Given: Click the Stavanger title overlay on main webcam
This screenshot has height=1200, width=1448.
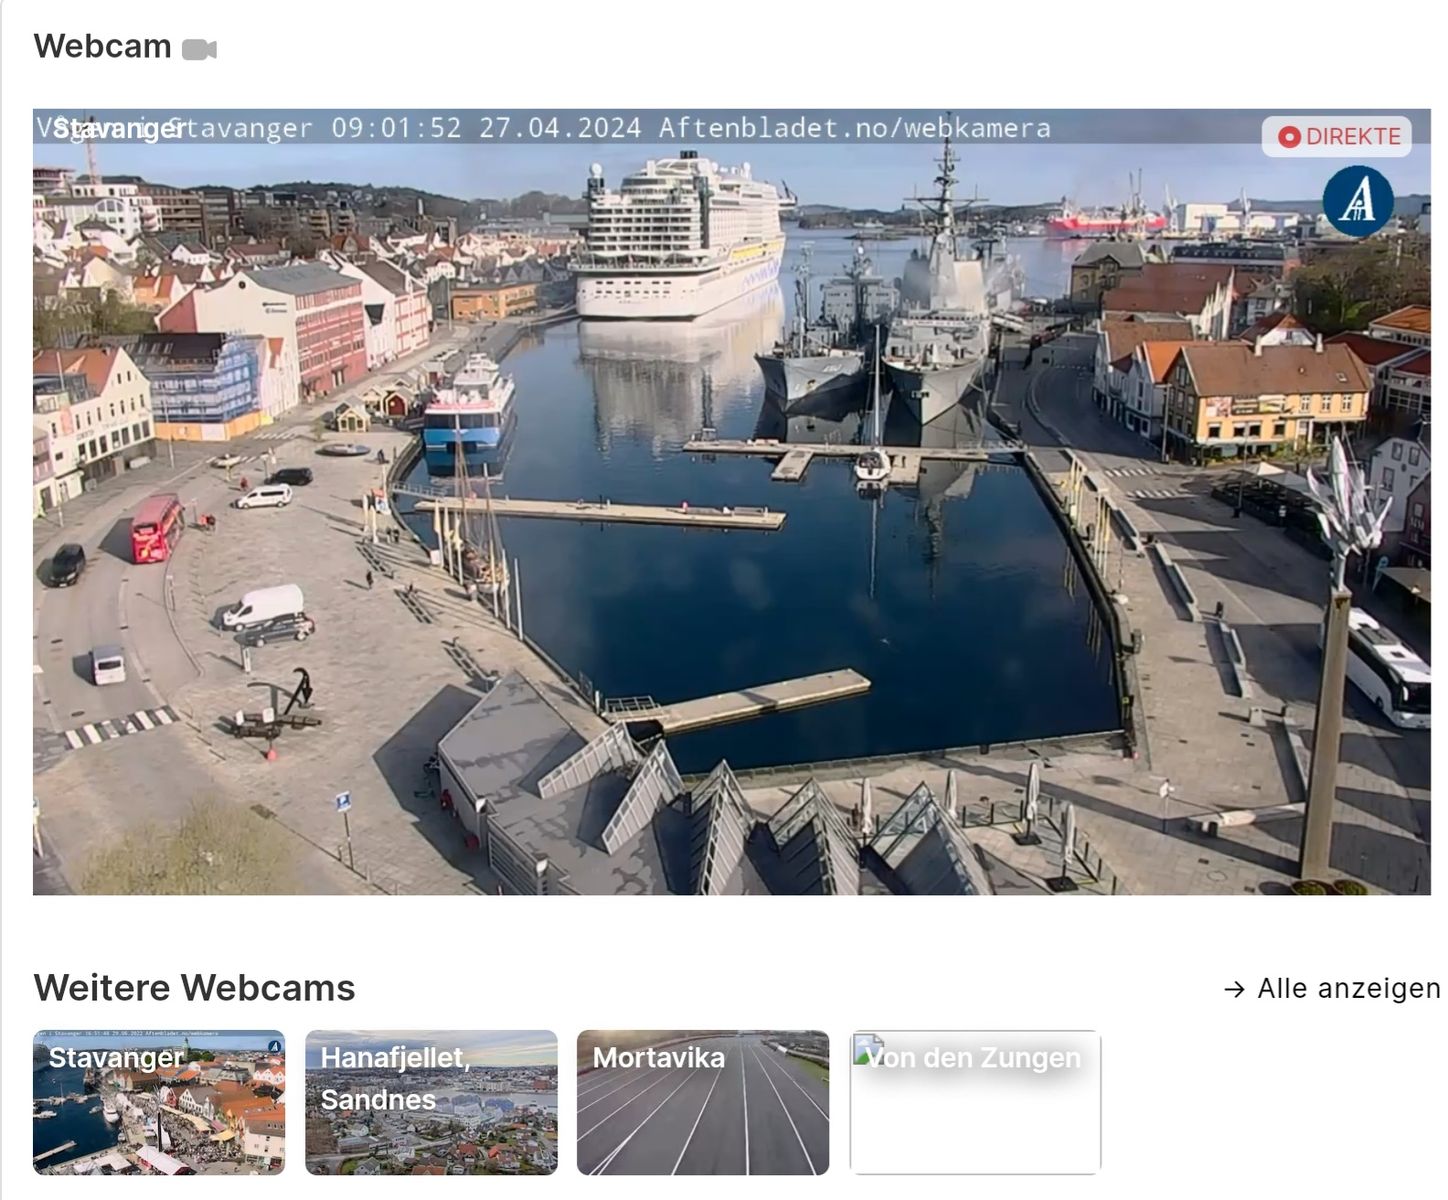Looking at the screenshot, I should (x=118, y=129).
